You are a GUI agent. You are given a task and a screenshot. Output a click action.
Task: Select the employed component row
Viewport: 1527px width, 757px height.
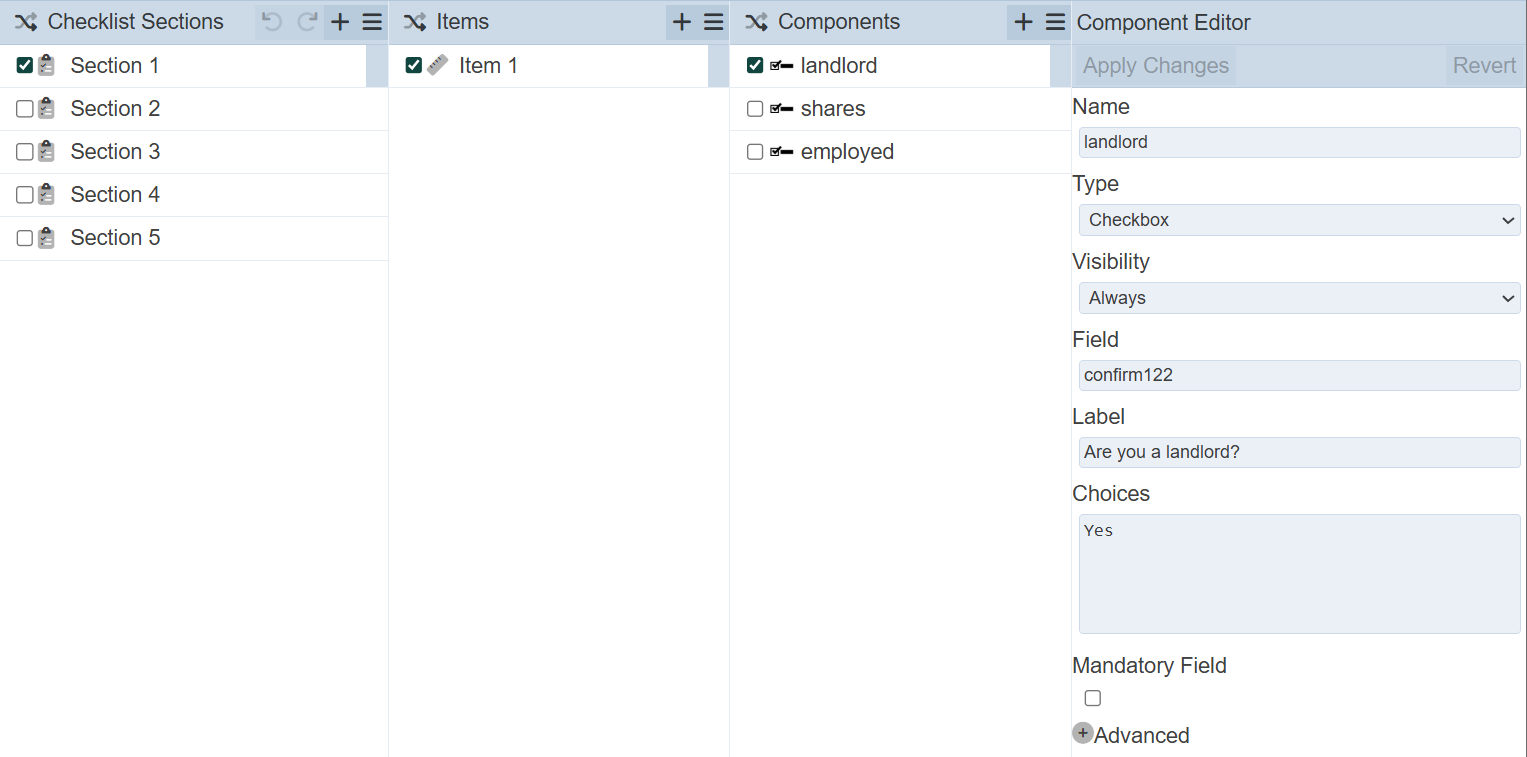(847, 152)
